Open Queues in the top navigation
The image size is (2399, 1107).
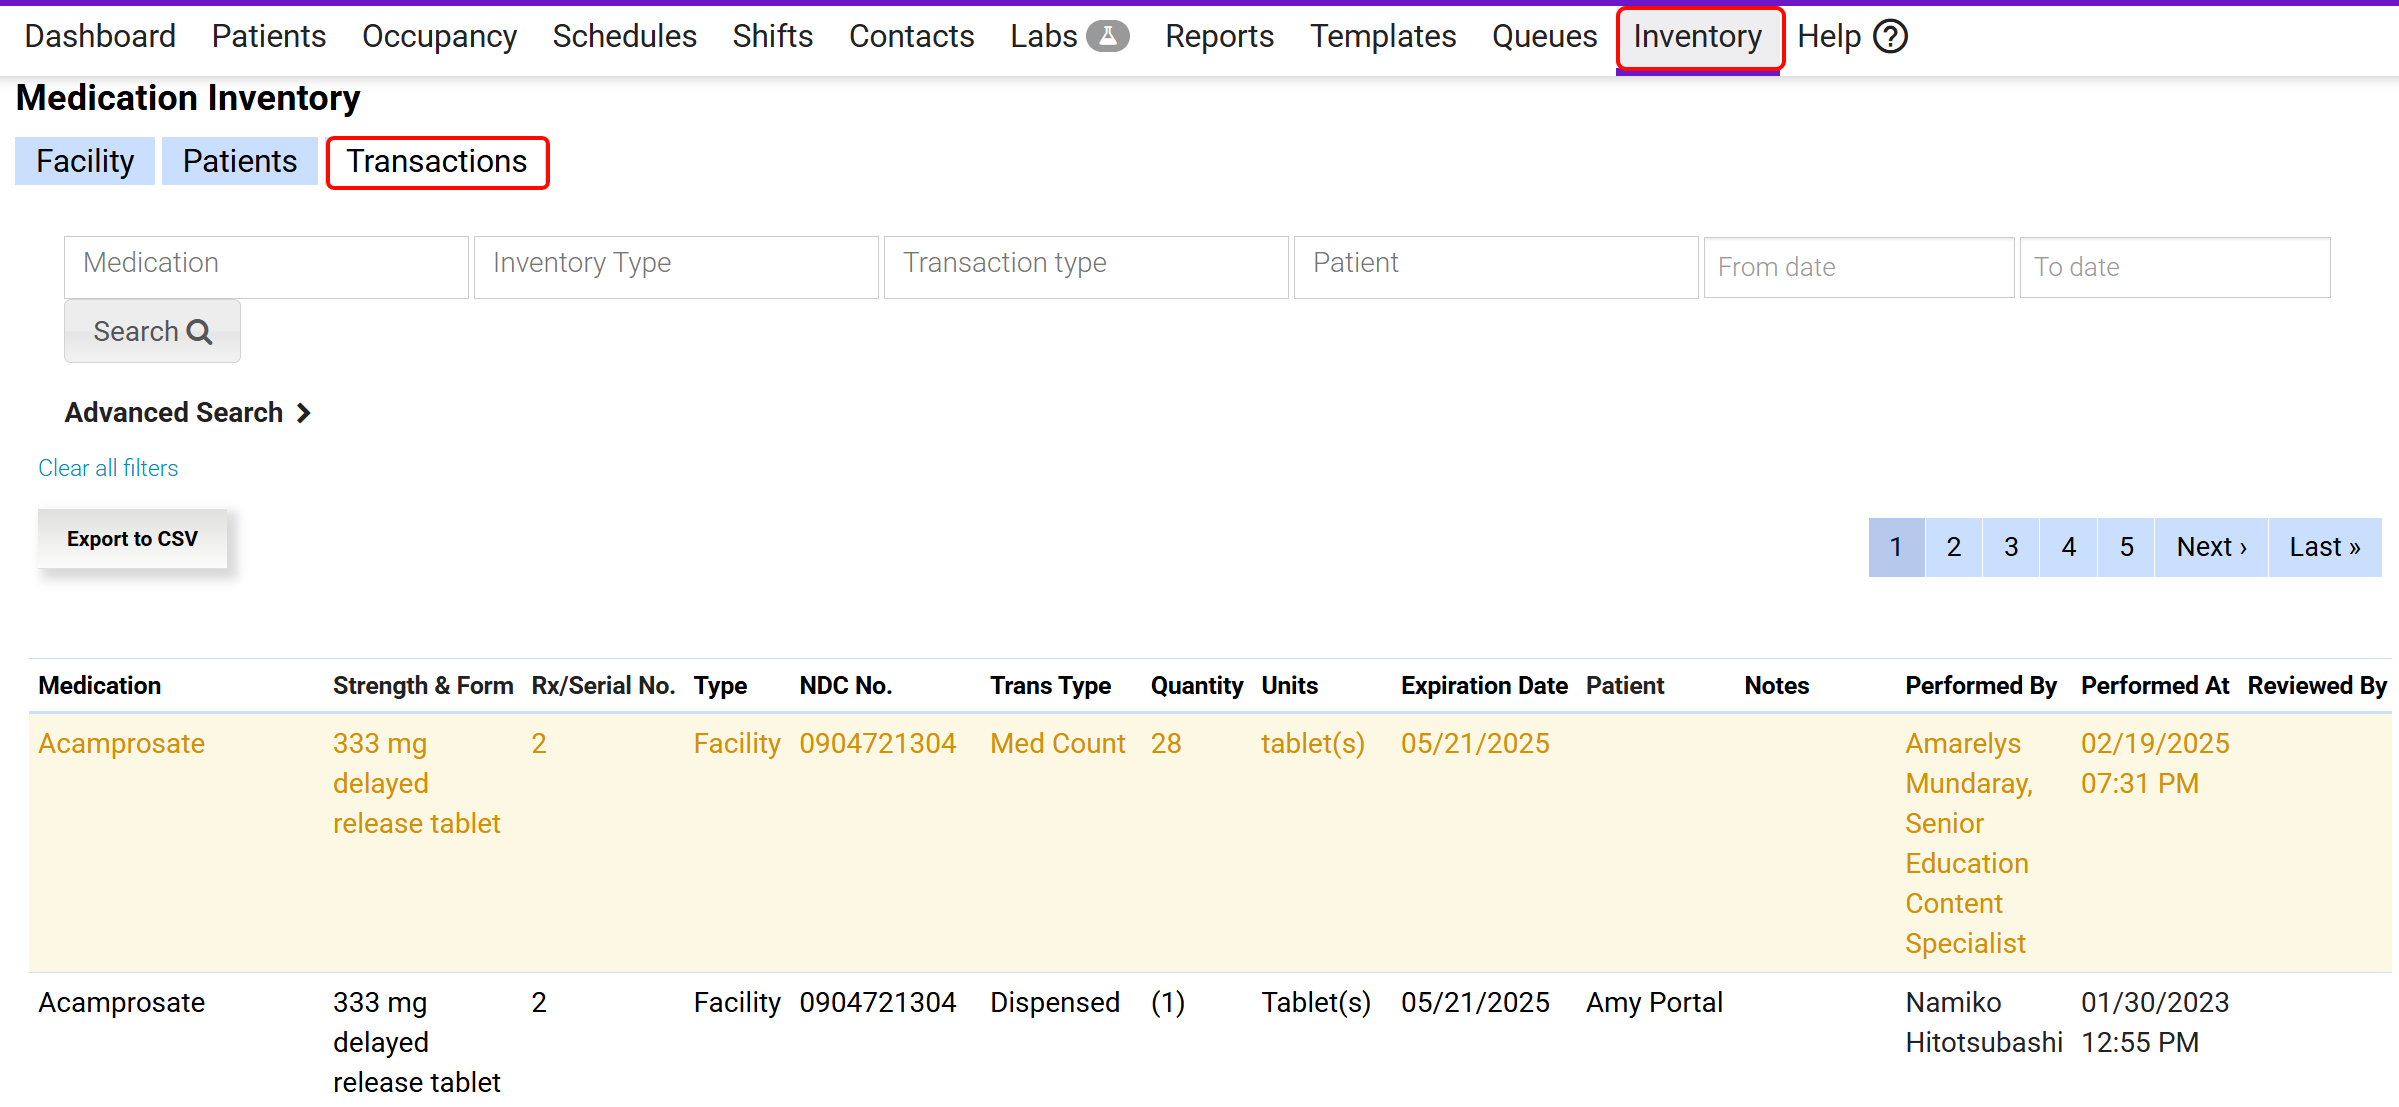pyautogui.click(x=1544, y=36)
